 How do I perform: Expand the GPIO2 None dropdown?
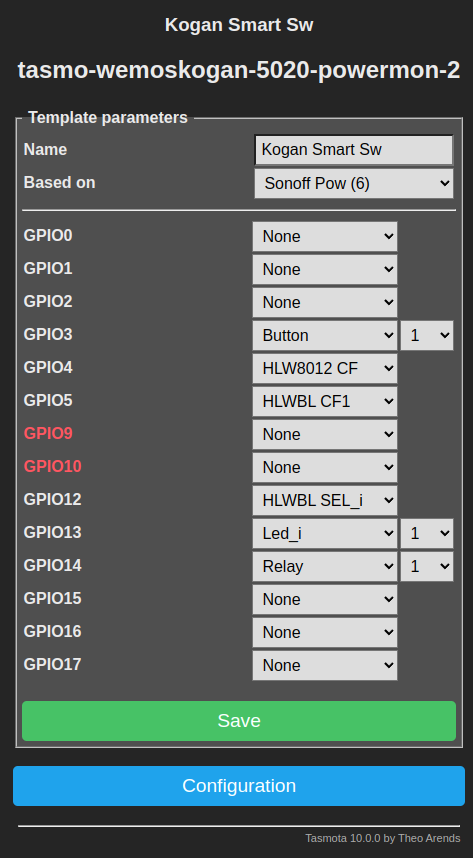pos(325,303)
